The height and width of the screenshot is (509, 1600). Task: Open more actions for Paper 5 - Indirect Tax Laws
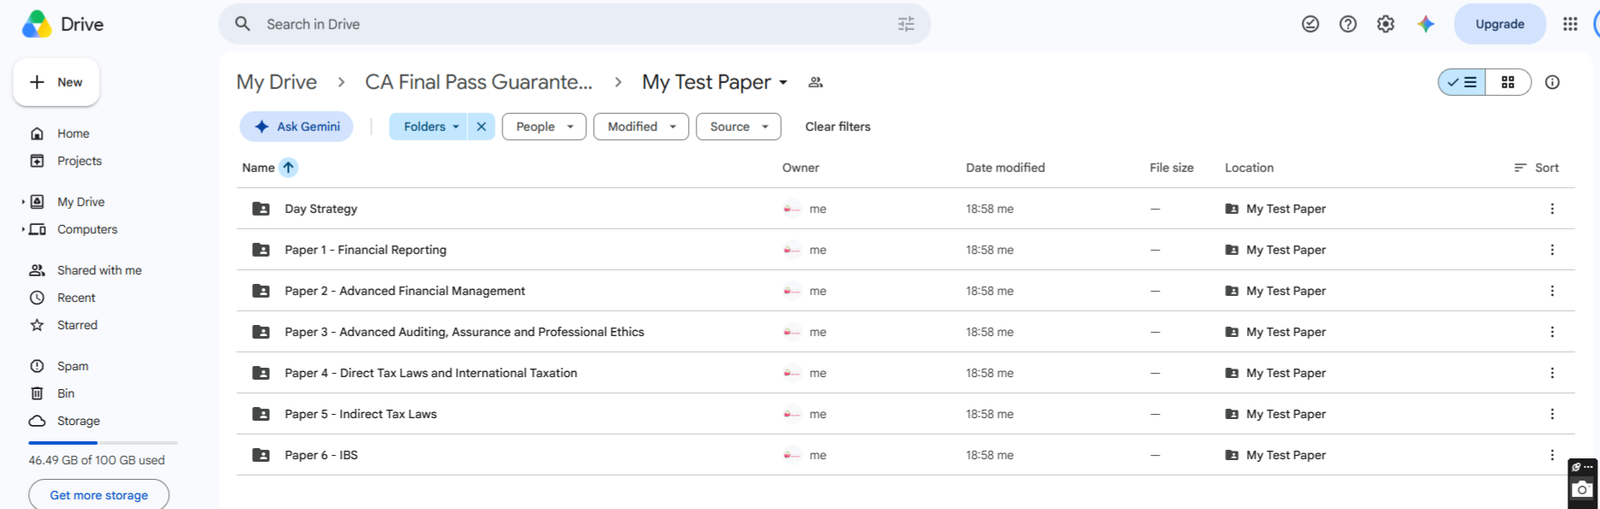[1552, 414]
